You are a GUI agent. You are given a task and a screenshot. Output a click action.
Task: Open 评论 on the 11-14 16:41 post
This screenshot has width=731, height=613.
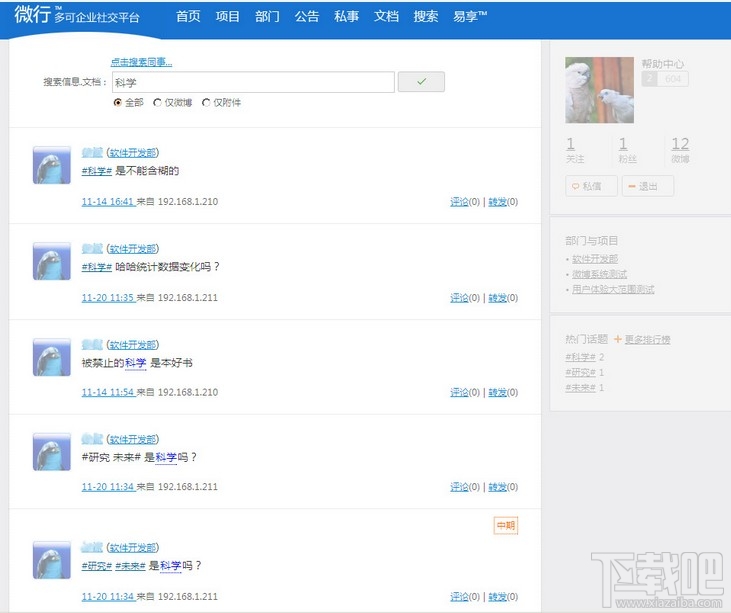click(459, 202)
